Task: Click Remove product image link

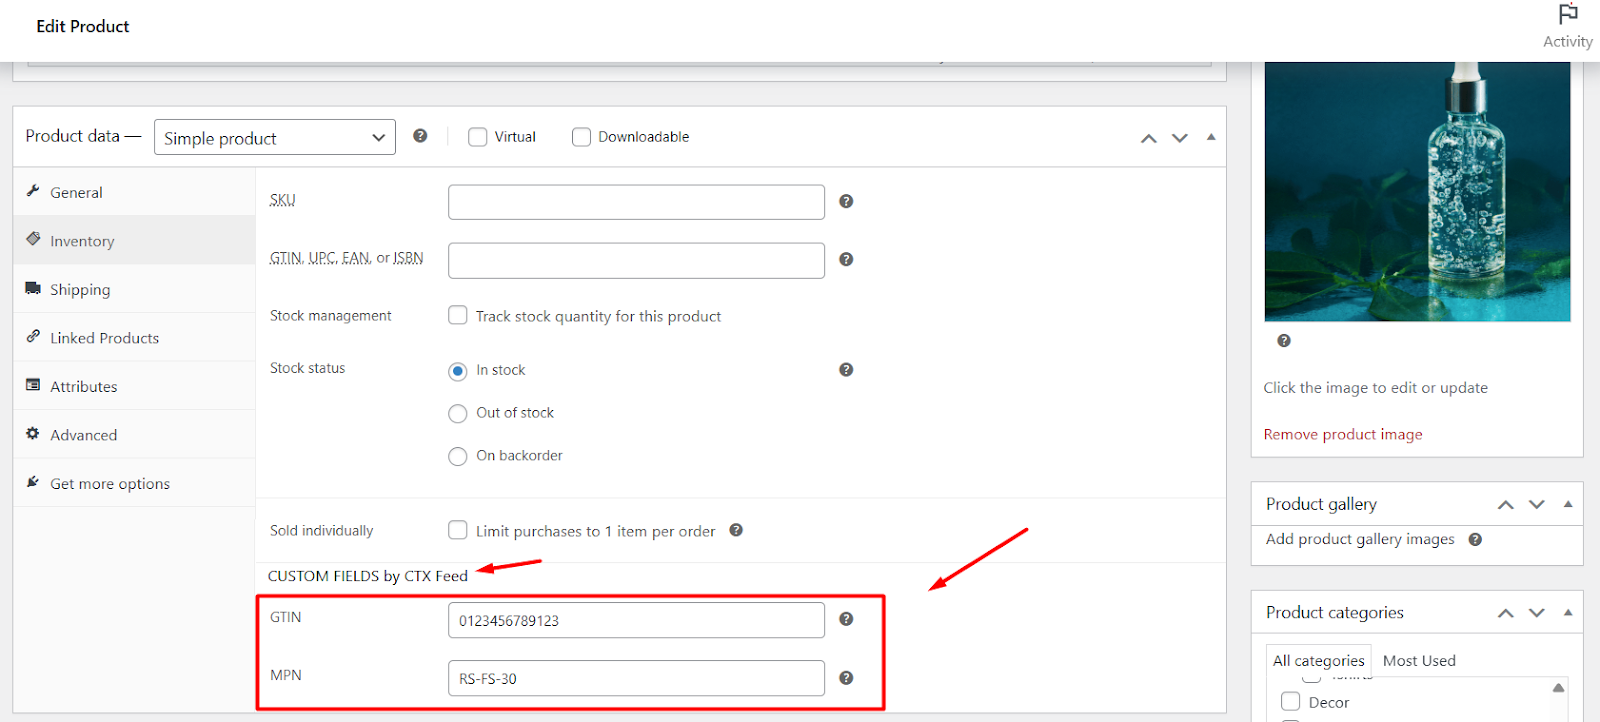Action: coord(1342,434)
